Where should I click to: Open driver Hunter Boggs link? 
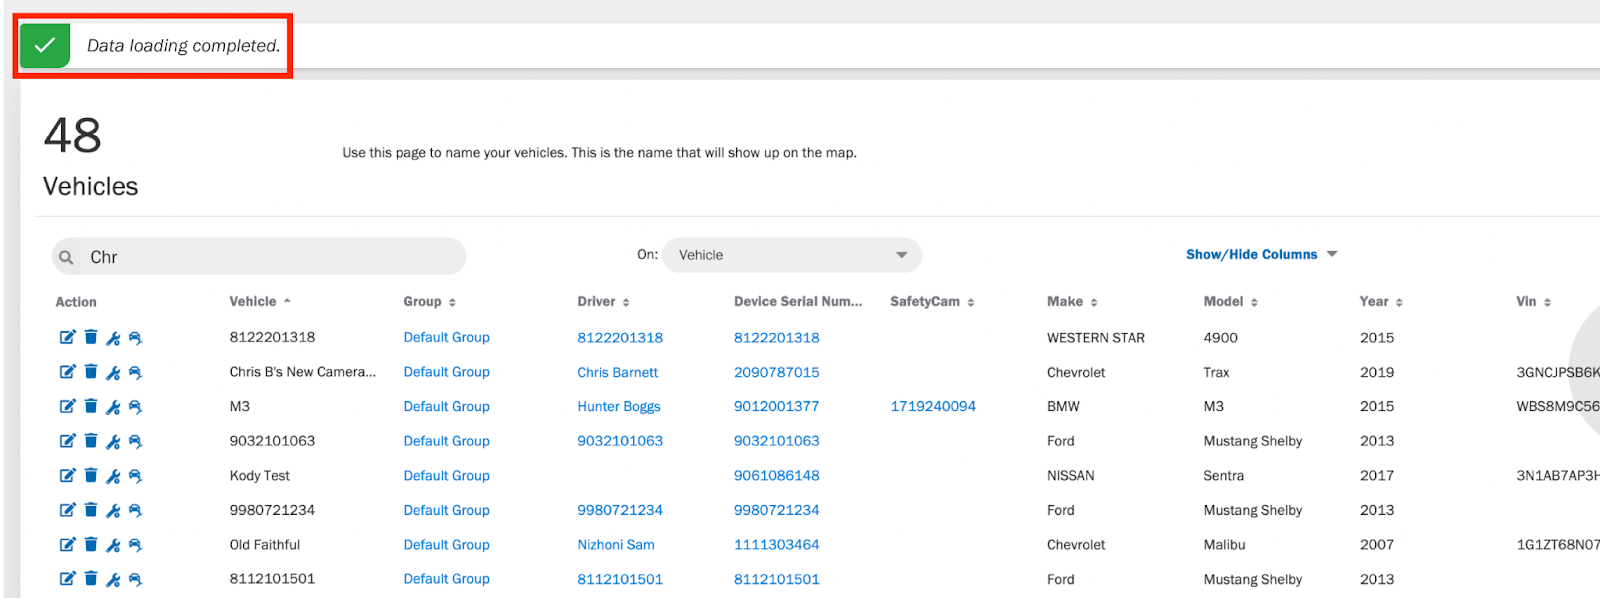pos(618,406)
